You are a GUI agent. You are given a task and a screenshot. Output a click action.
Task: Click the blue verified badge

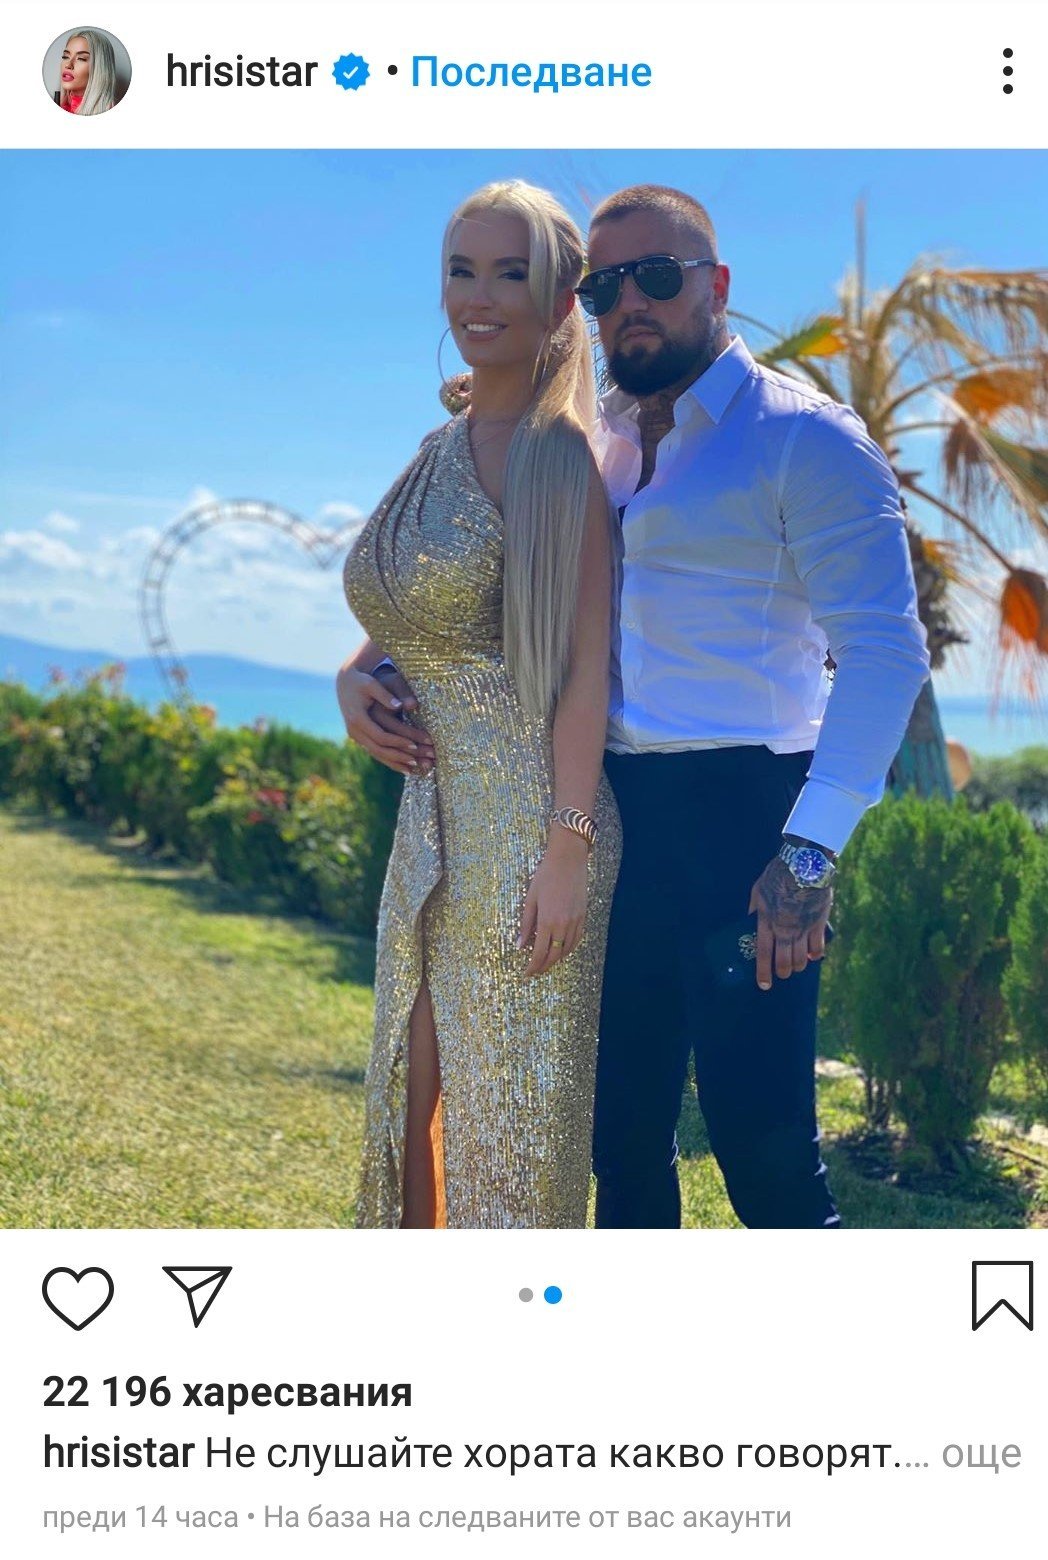351,72
